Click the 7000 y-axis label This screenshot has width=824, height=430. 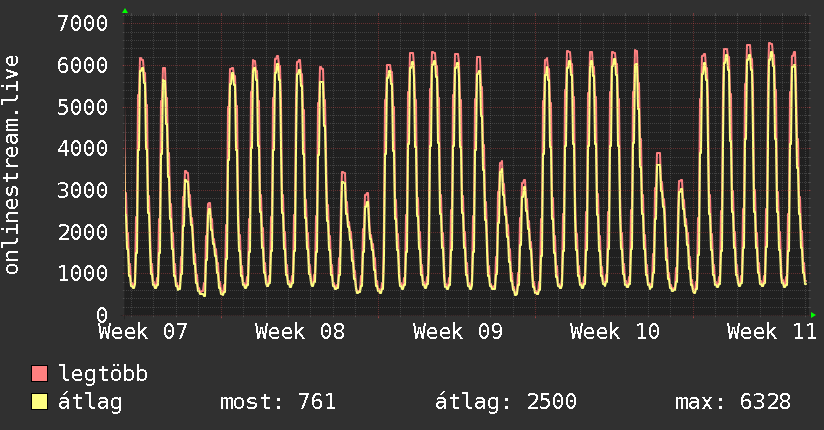83,24
